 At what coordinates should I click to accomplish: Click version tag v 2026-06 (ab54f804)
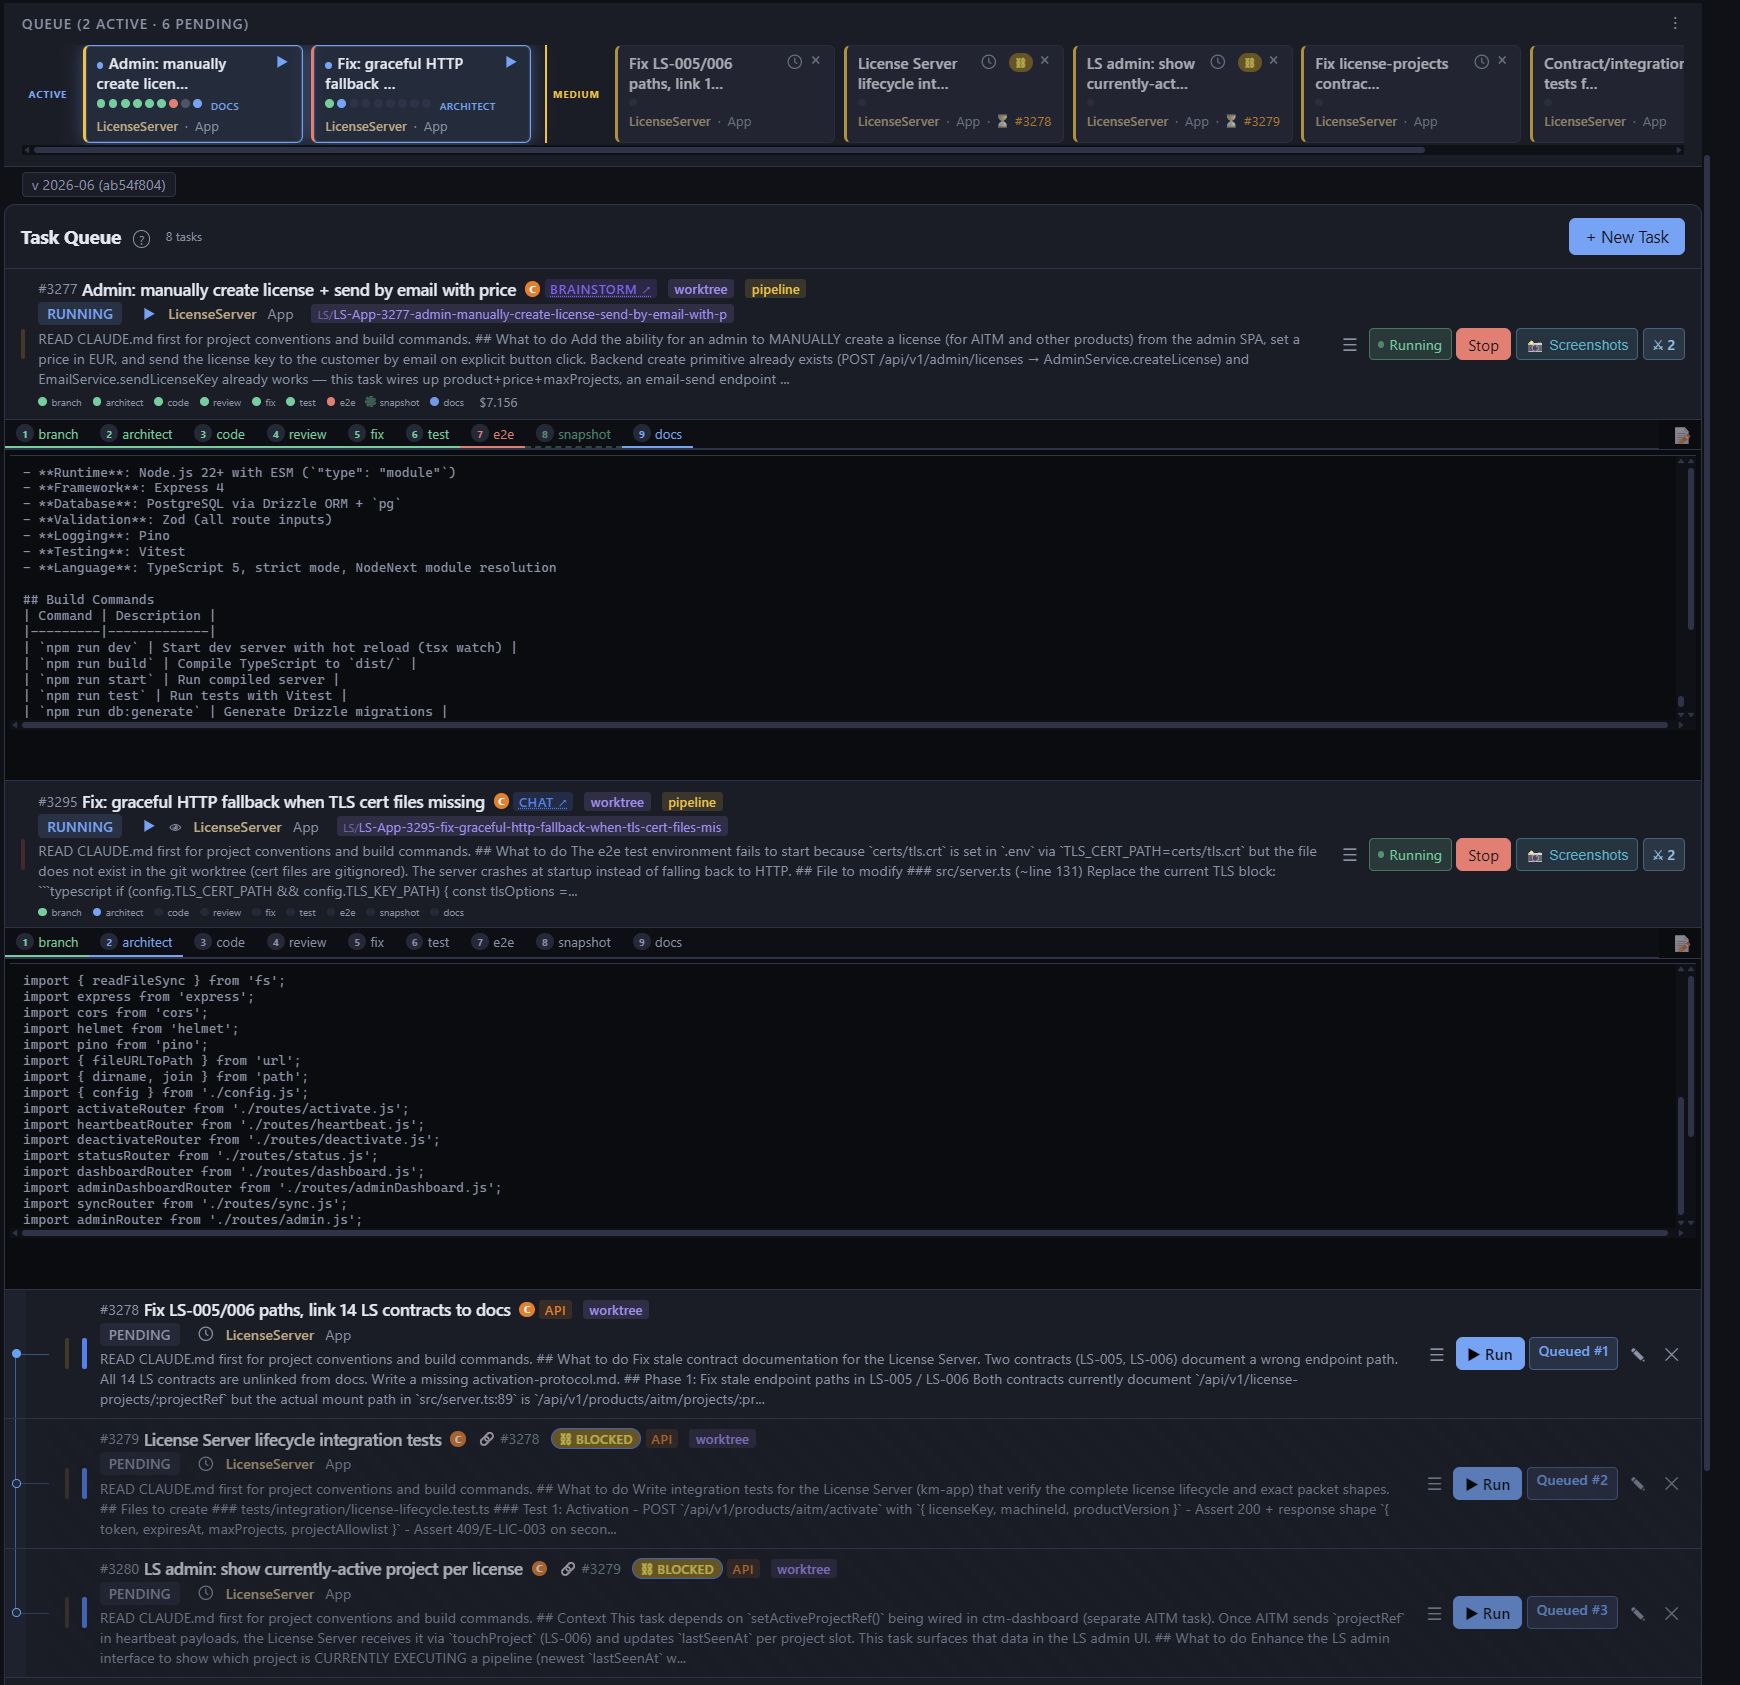(99, 185)
